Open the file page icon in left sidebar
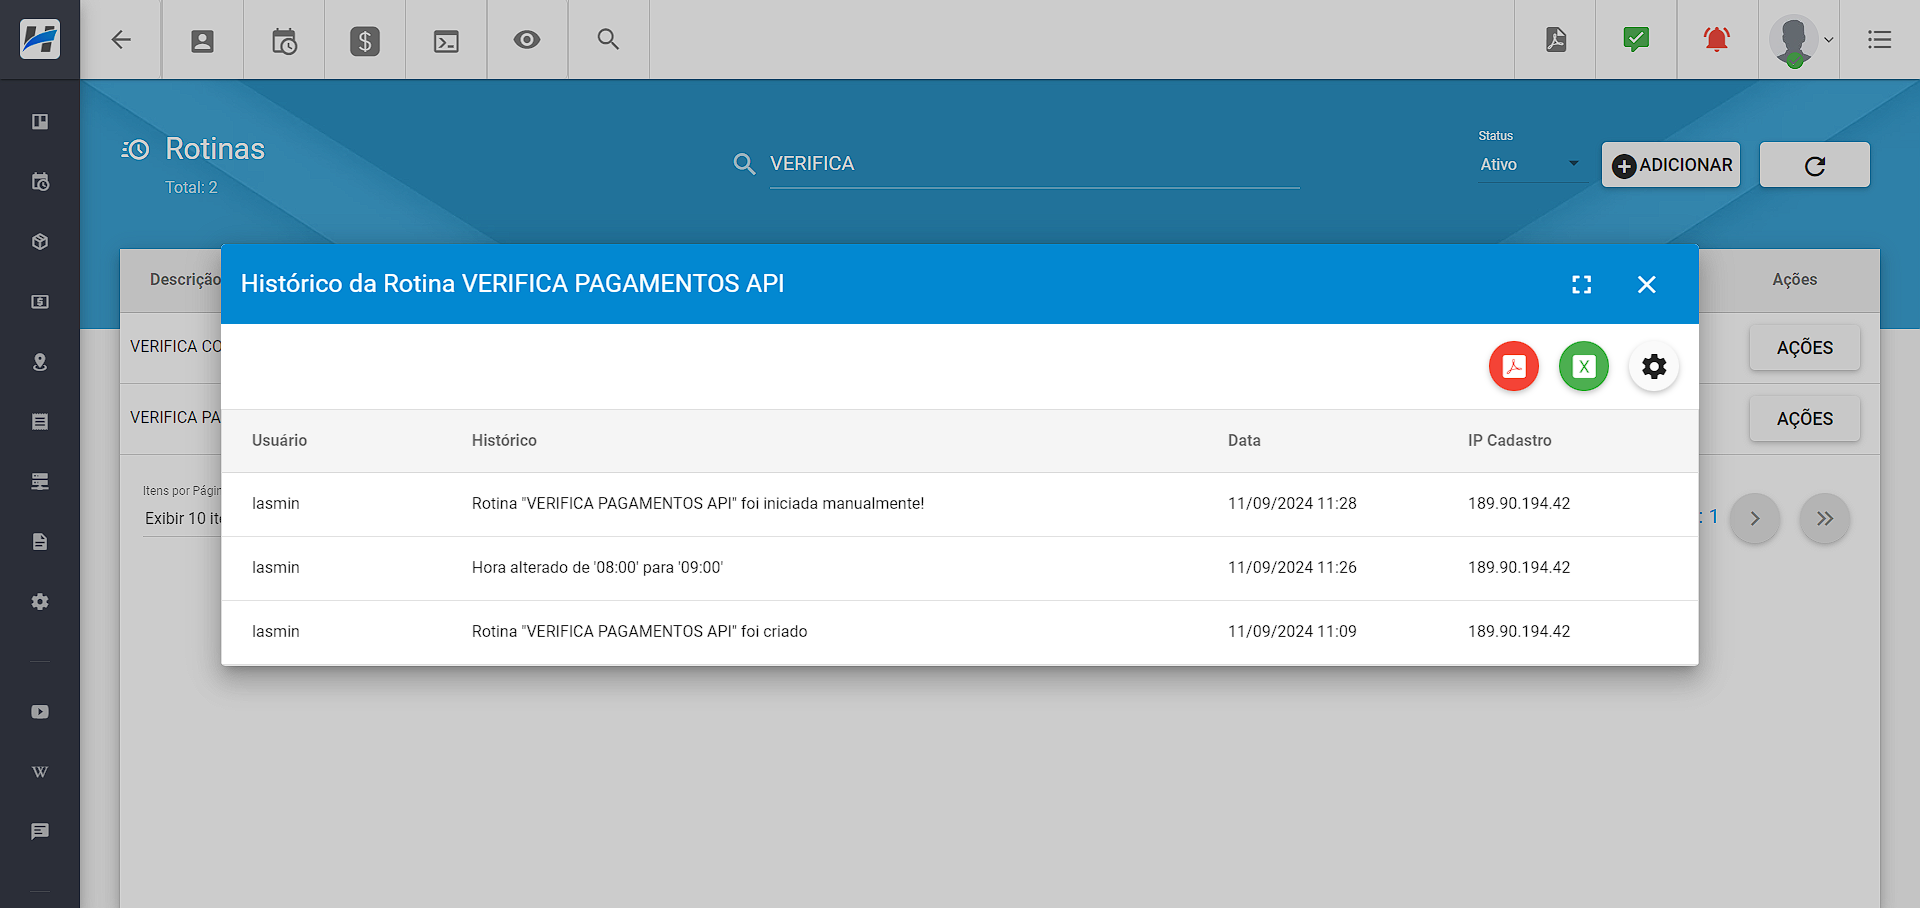Image resolution: width=1920 pixels, height=908 pixels. point(40,542)
